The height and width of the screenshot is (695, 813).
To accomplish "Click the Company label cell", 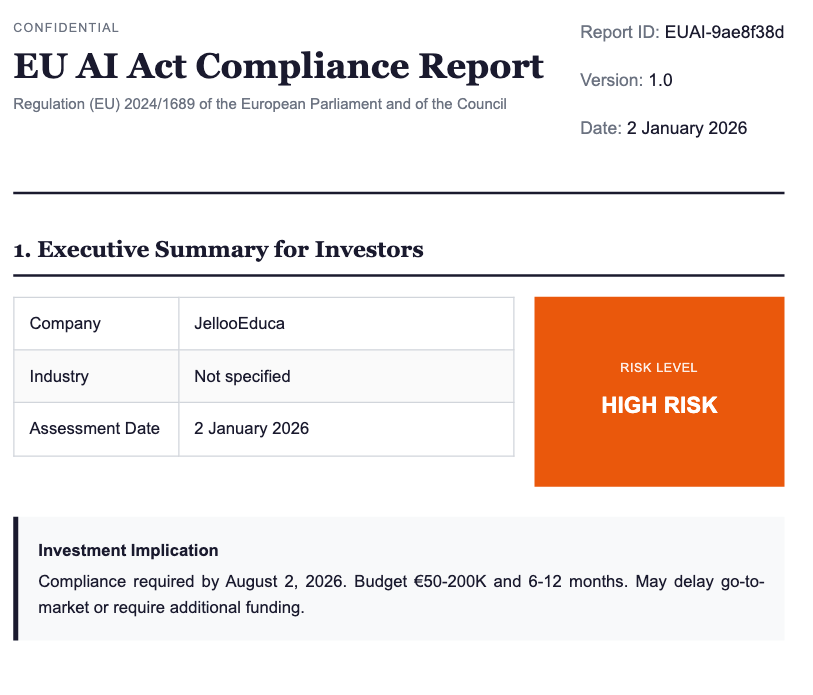I will pos(65,323).
